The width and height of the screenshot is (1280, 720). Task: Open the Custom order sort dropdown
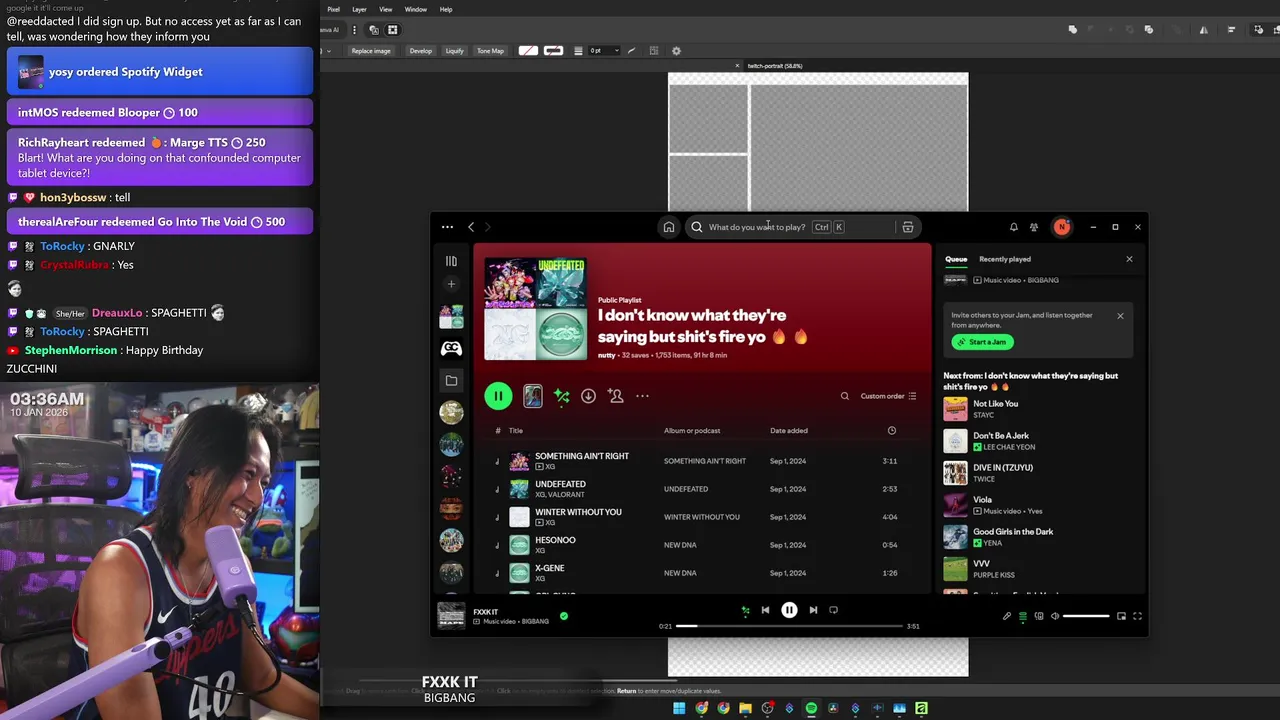click(888, 396)
